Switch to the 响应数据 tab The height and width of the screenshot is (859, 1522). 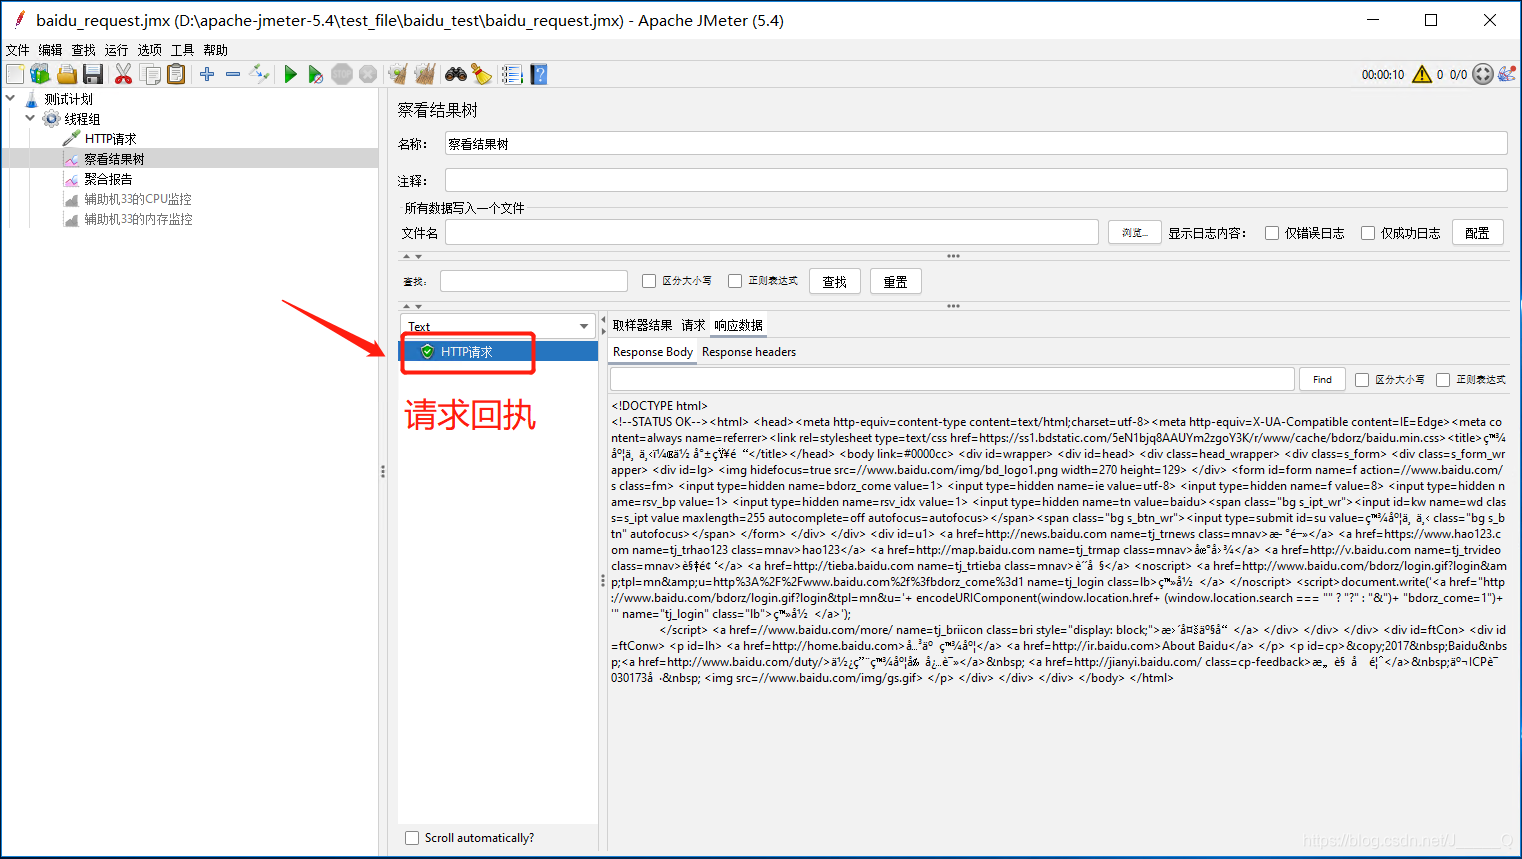738,326
